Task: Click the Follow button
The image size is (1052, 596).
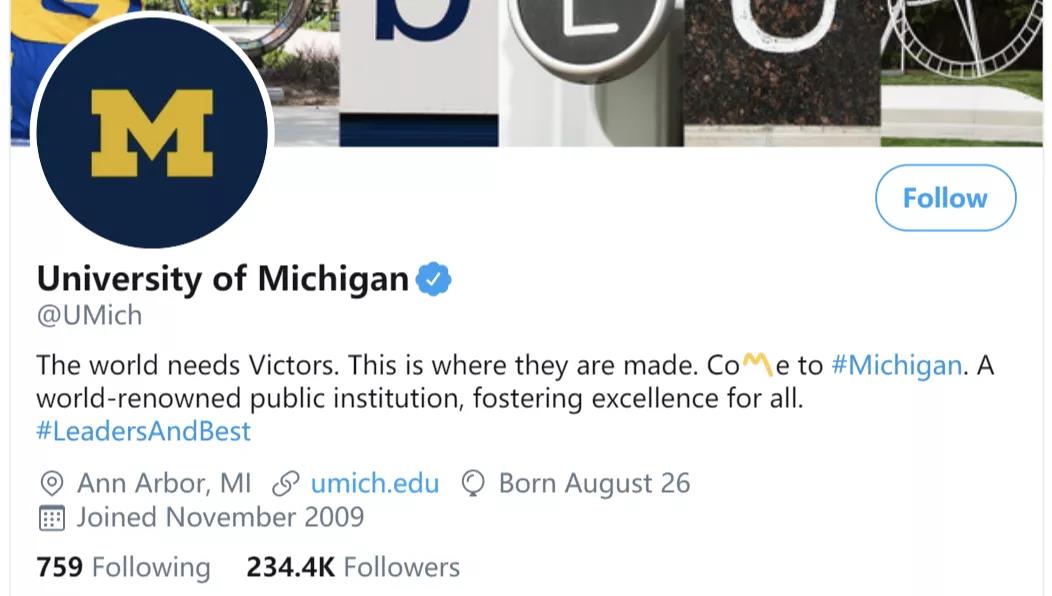Action: pyautogui.click(x=945, y=198)
